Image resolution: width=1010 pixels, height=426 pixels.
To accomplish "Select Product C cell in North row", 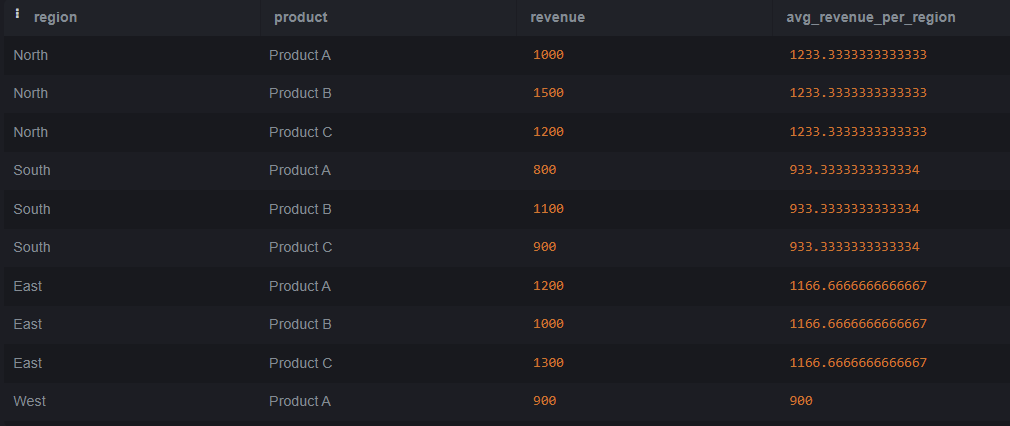I will [x=300, y=132].
